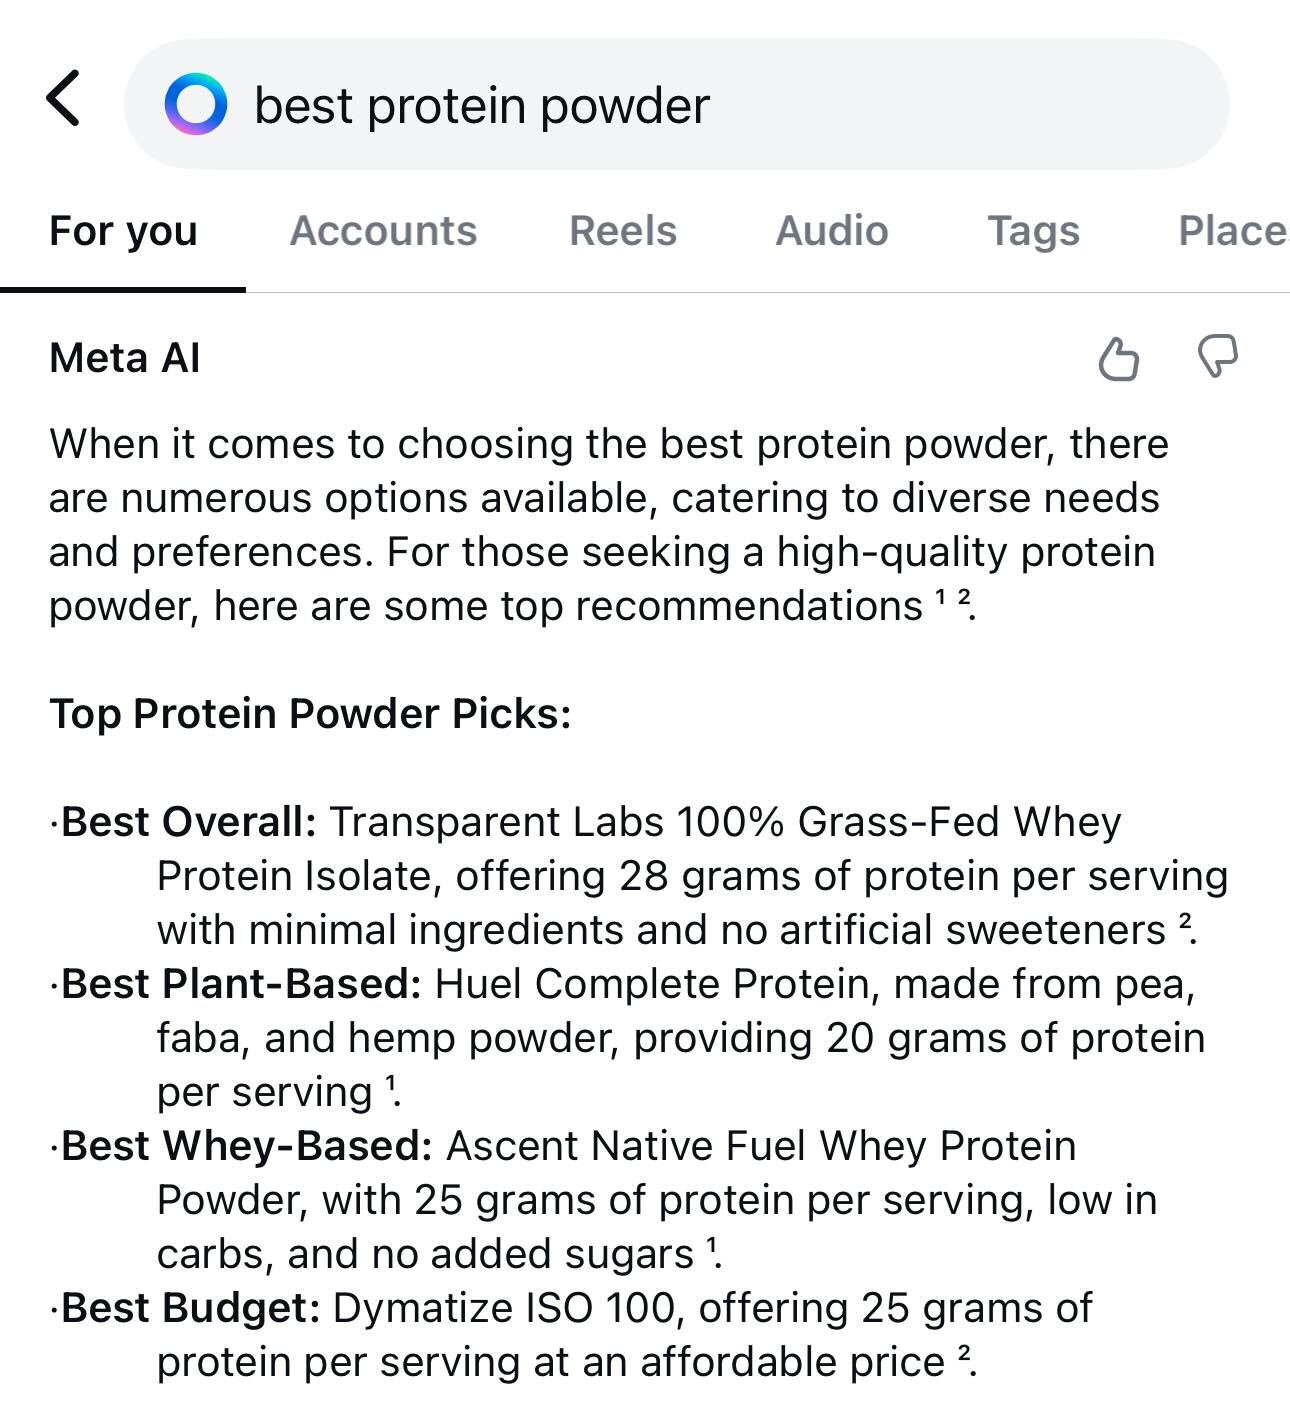Select the For you tab
1290x1422 pixels.
pos(123,232)
